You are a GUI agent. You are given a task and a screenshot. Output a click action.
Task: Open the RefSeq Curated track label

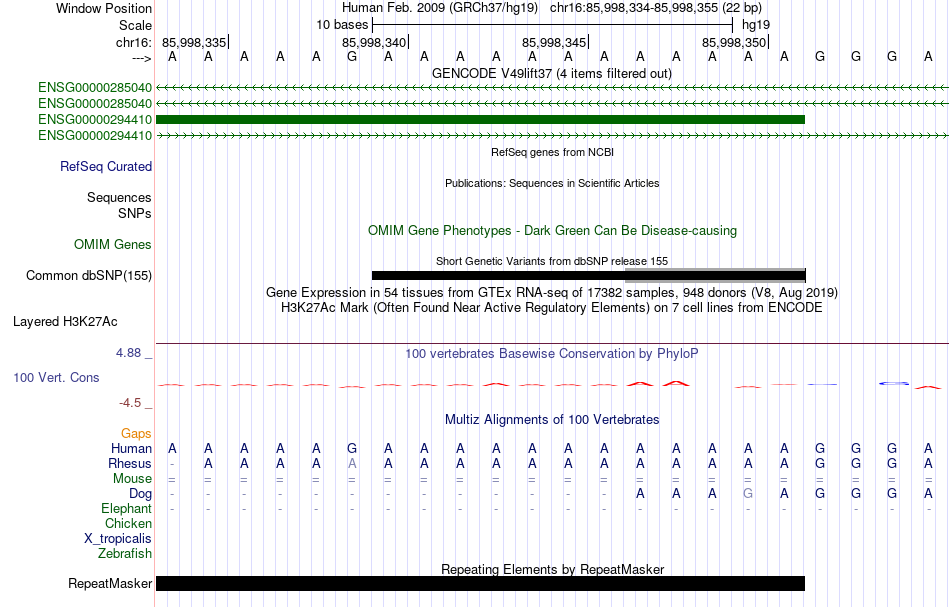(106, 167)
